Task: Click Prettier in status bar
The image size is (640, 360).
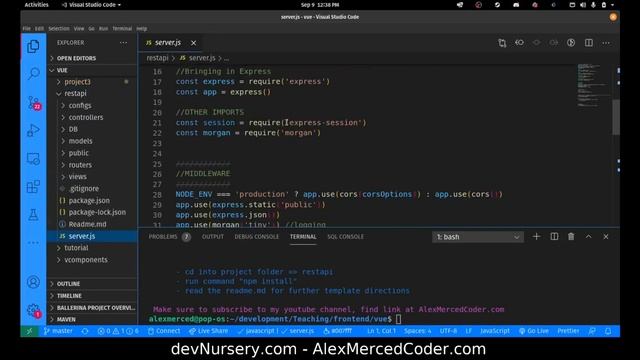Action: (568, 331)
